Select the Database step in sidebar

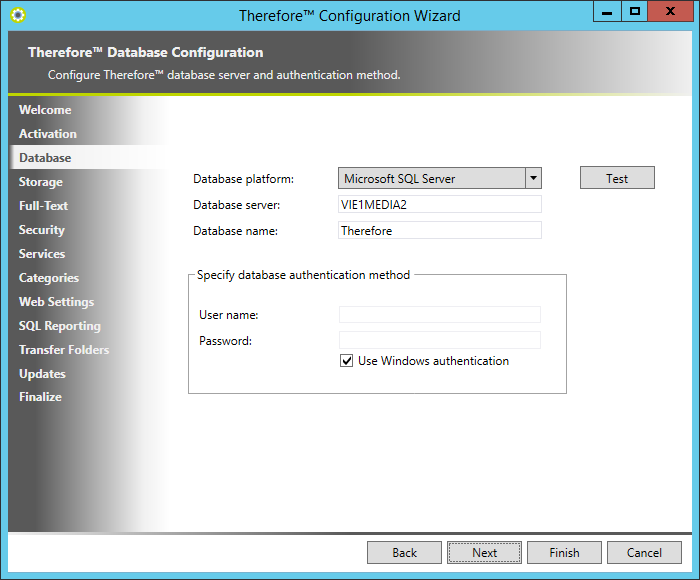[x=45, y=158]
